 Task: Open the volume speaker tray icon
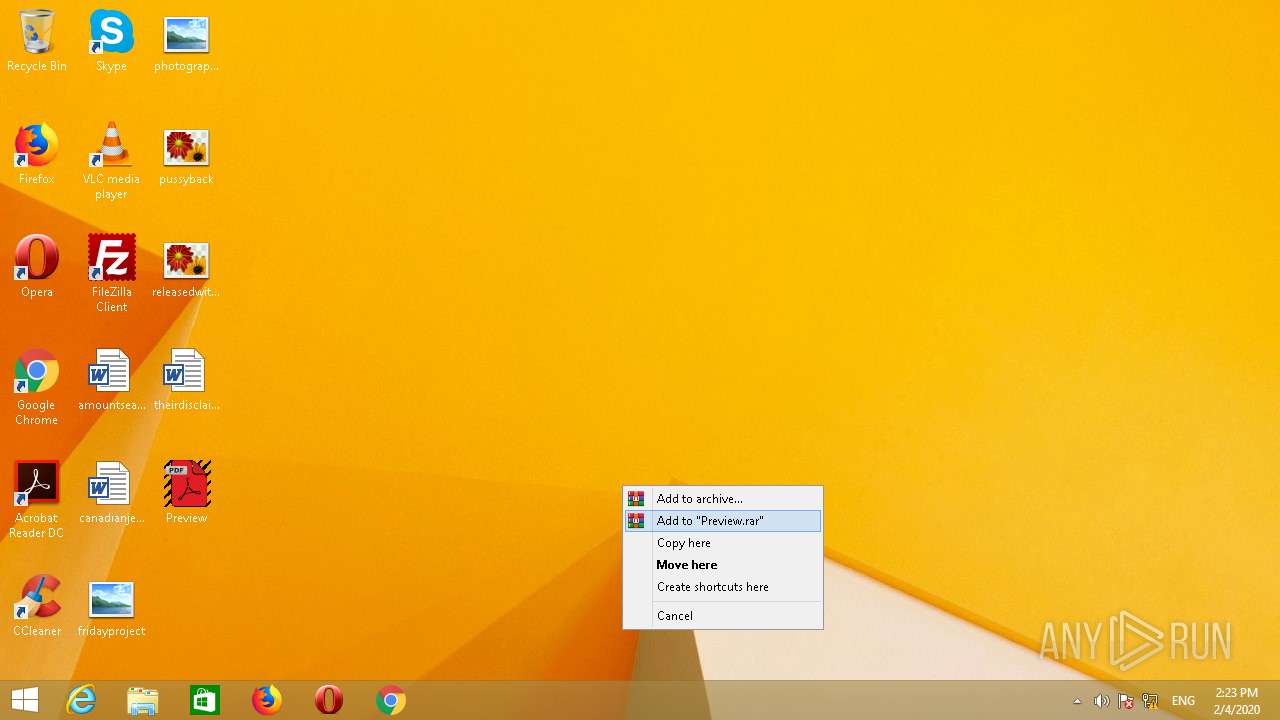coord(1101,701)
